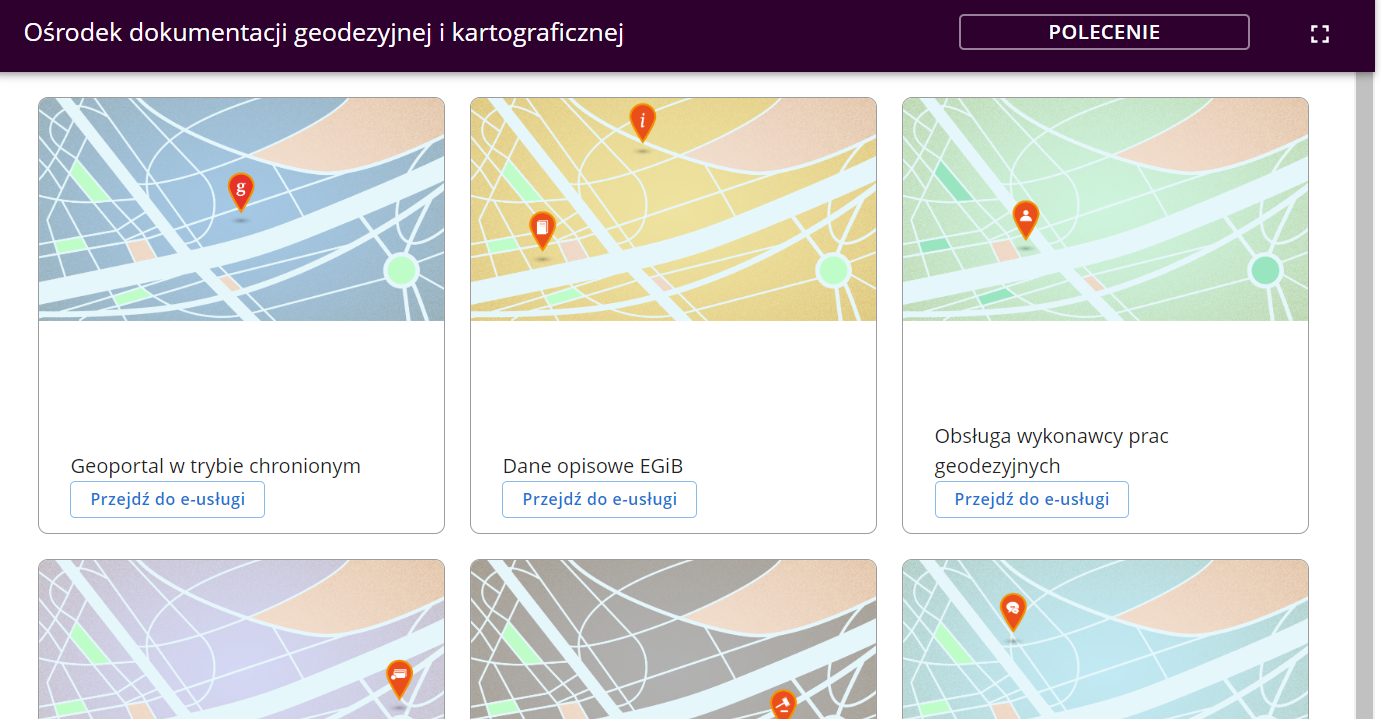Click the red 'g' map pin
This screenshot has width=1381, height=719.
240,190
